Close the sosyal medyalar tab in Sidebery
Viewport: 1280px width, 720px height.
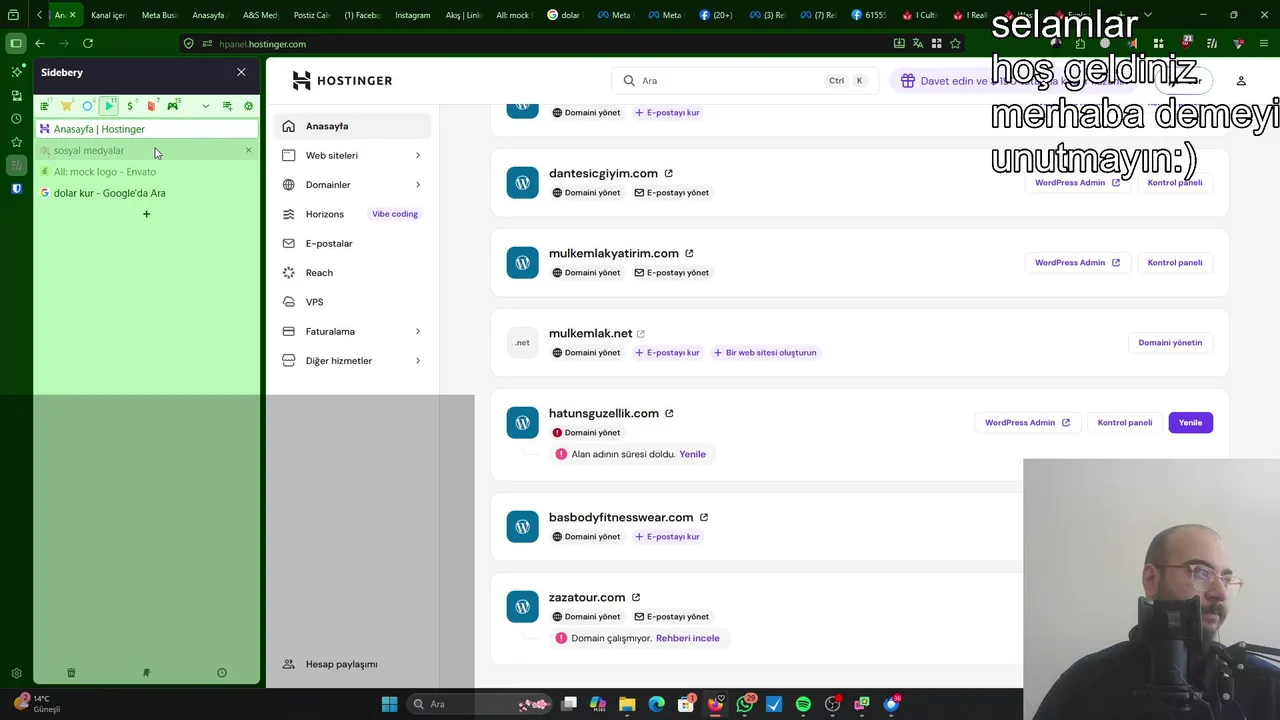[249, 150]
